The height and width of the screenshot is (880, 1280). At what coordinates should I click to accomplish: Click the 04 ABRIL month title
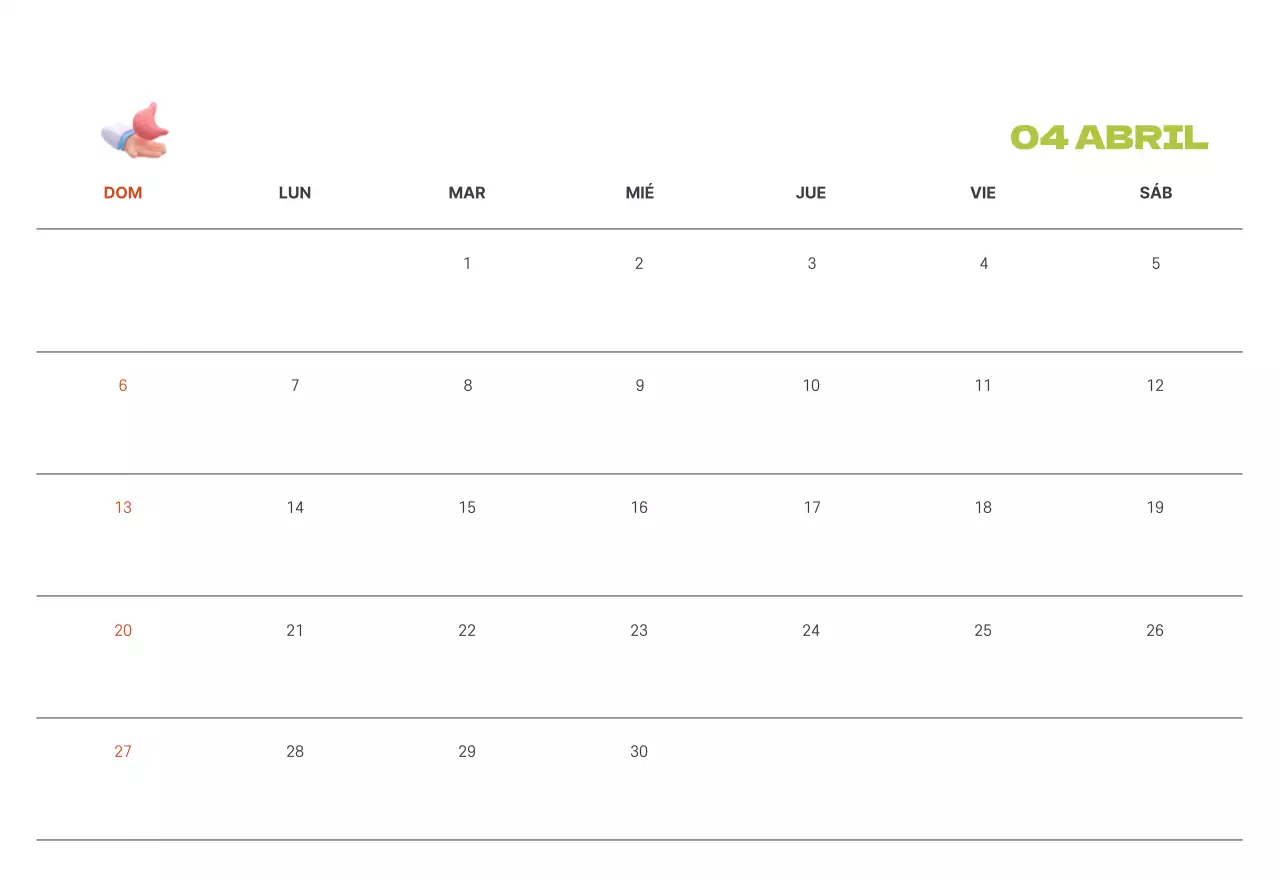coord(1109,138)
